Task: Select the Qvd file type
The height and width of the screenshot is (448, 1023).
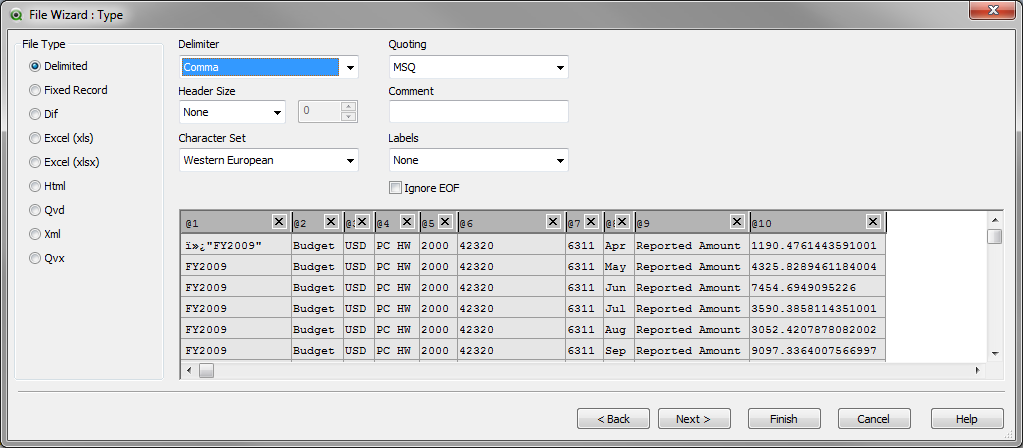Action: coord(46,210)
